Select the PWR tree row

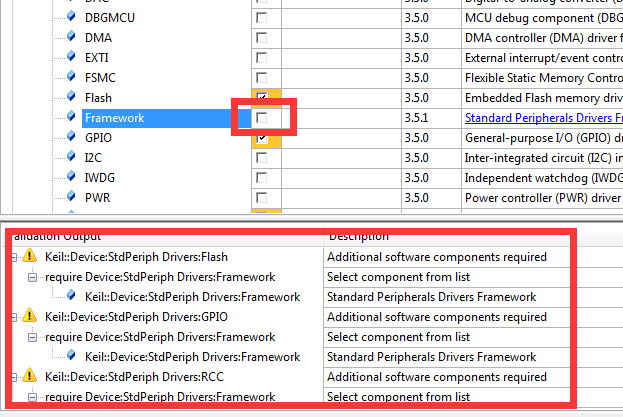tap(97, 198)
